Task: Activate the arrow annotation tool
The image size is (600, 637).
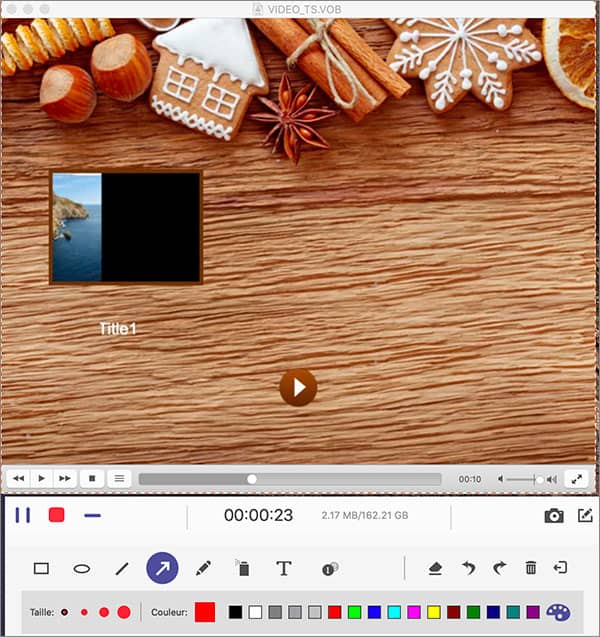Action: click(162, 568)
